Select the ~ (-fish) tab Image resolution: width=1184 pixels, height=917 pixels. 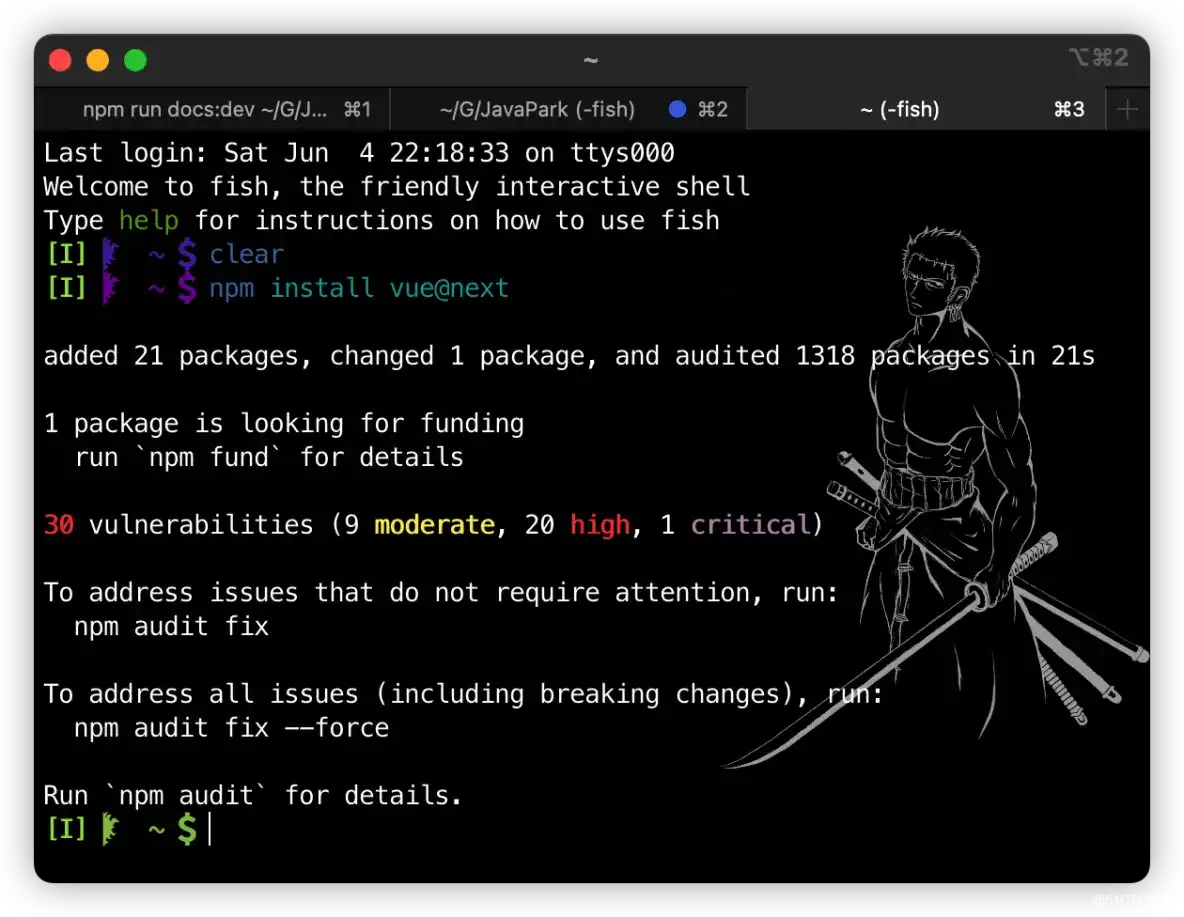(926, 110)
